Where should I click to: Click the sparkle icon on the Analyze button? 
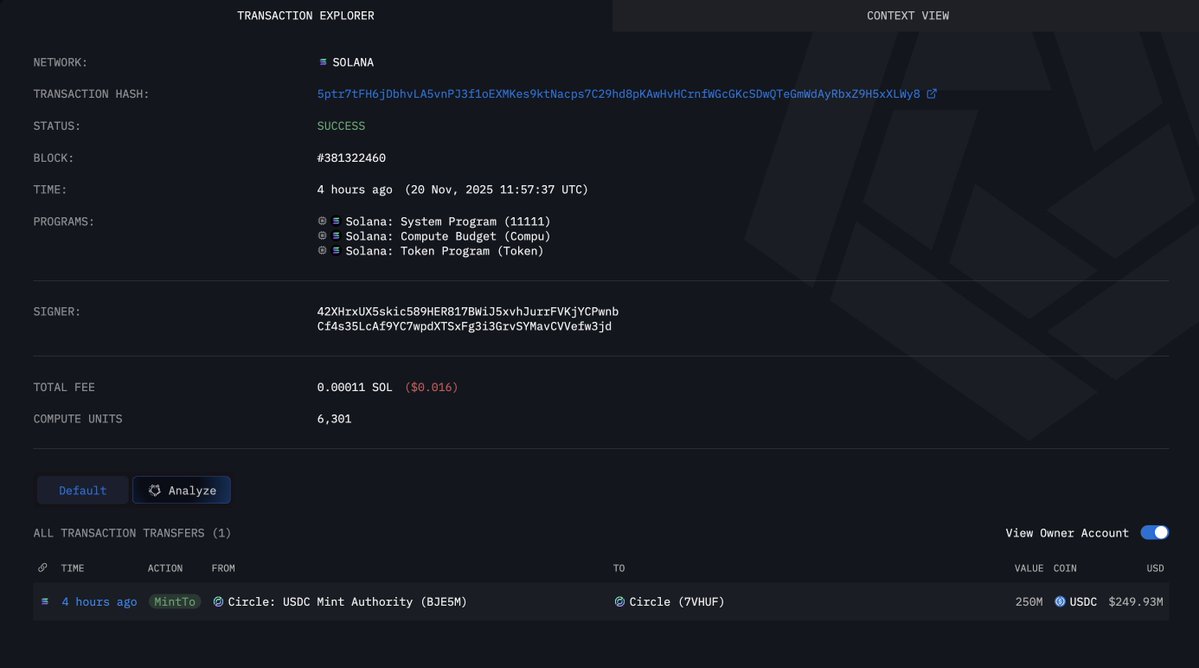[x=154, y=490]
